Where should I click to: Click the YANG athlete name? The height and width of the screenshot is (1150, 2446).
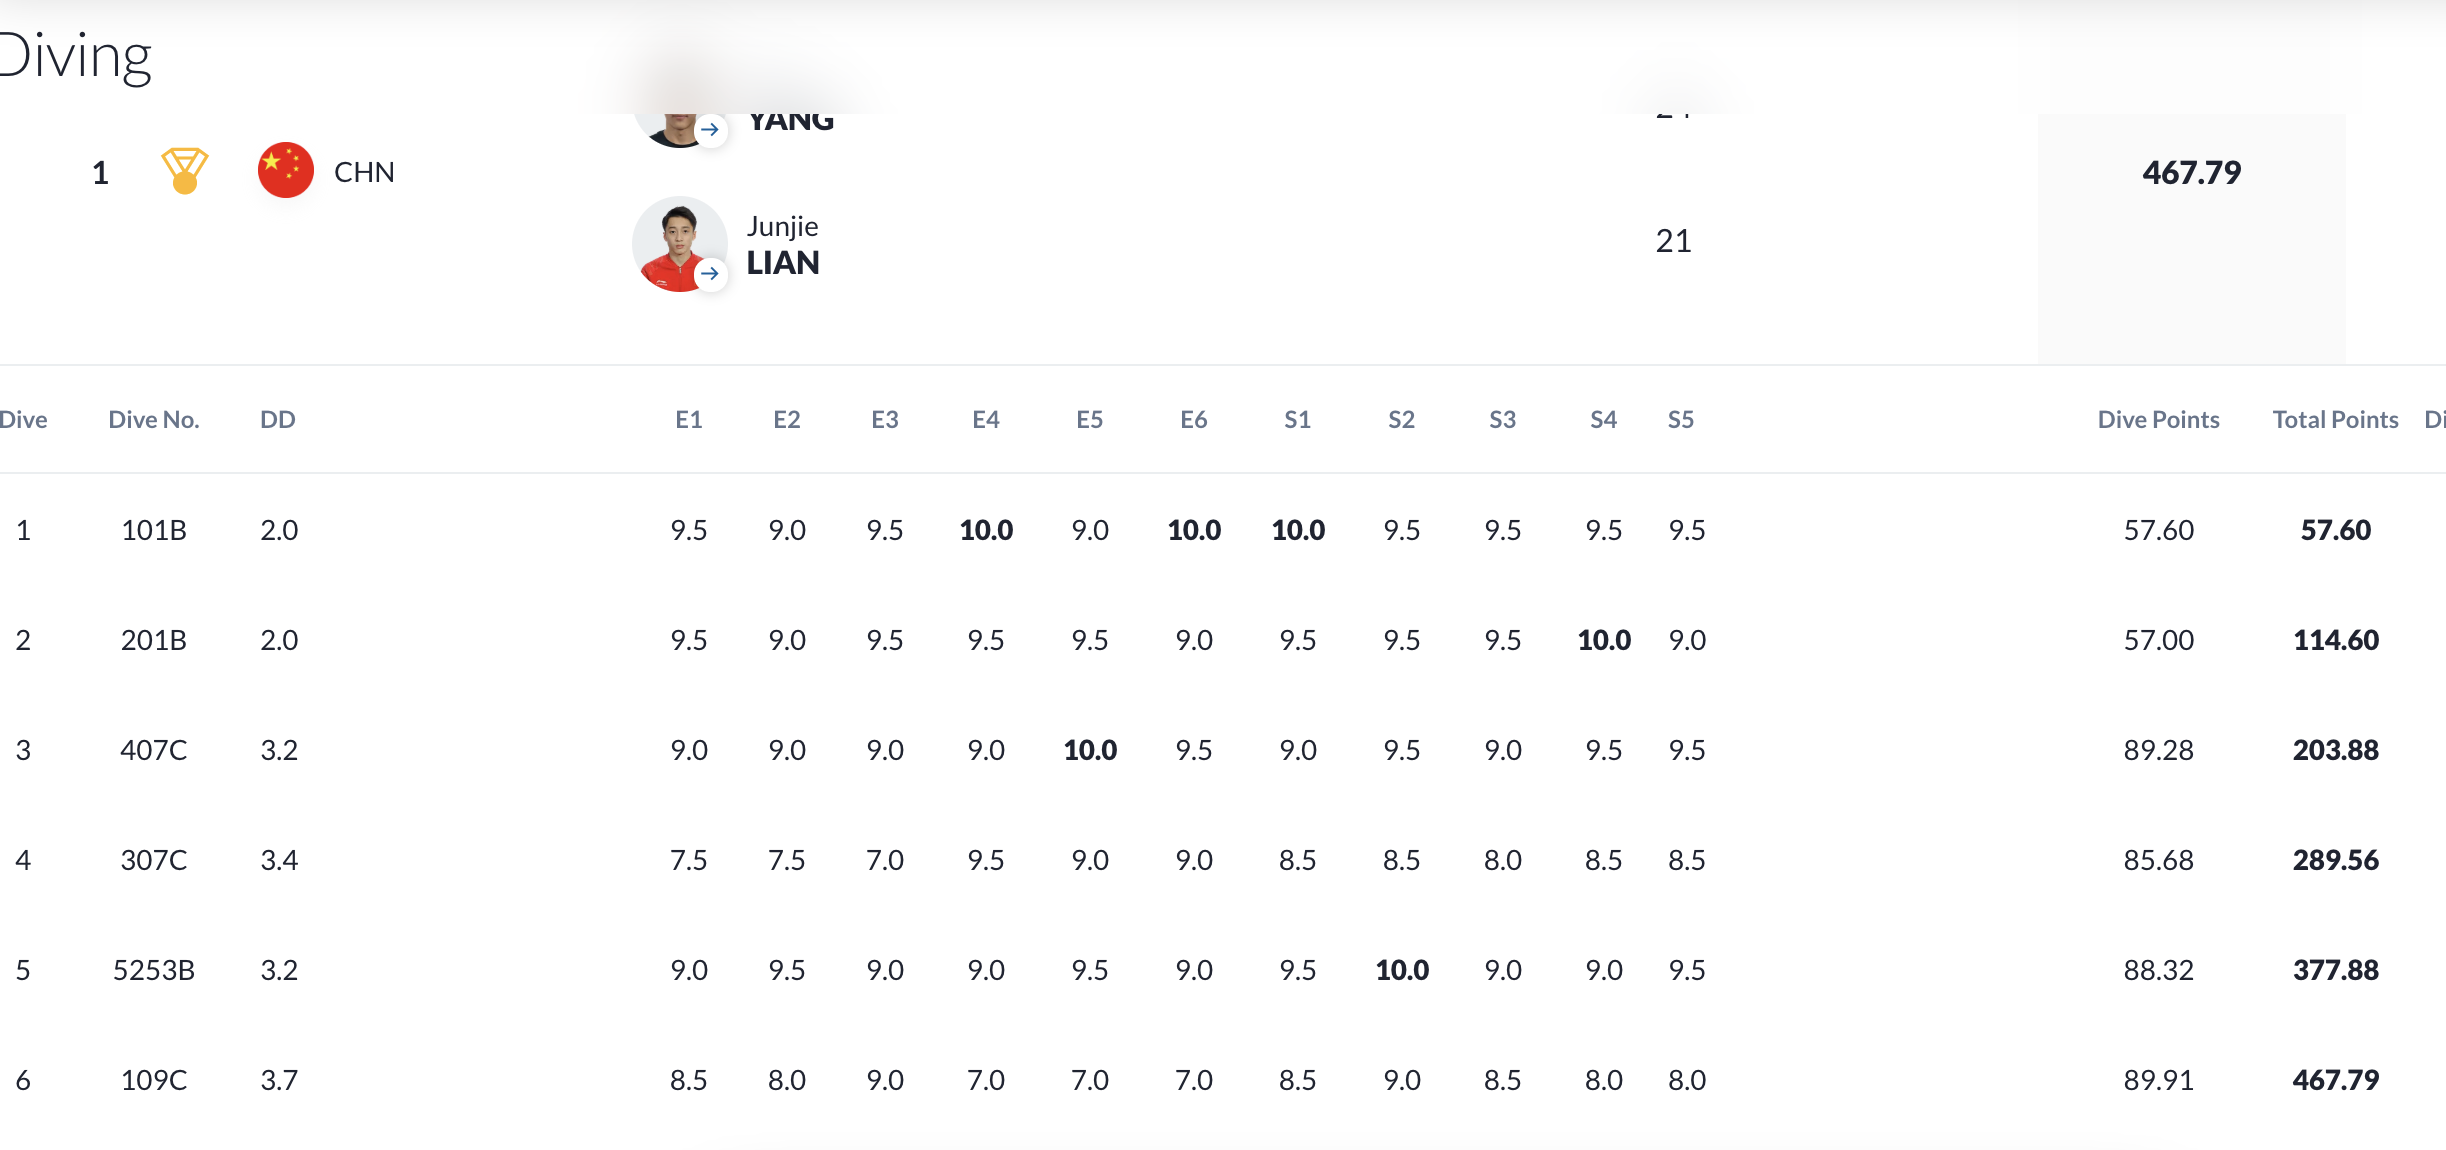click(x=791, y=122)
